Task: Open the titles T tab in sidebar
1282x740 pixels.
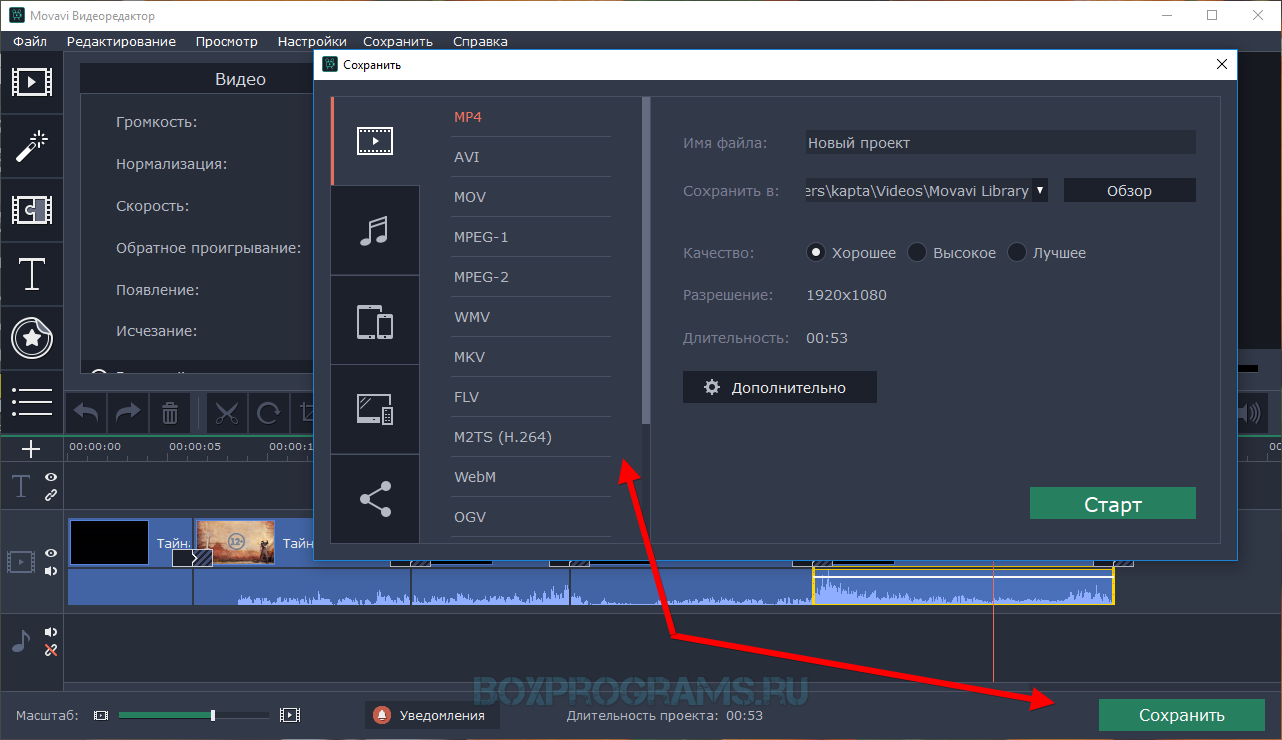Action: [x=32, y=274]
